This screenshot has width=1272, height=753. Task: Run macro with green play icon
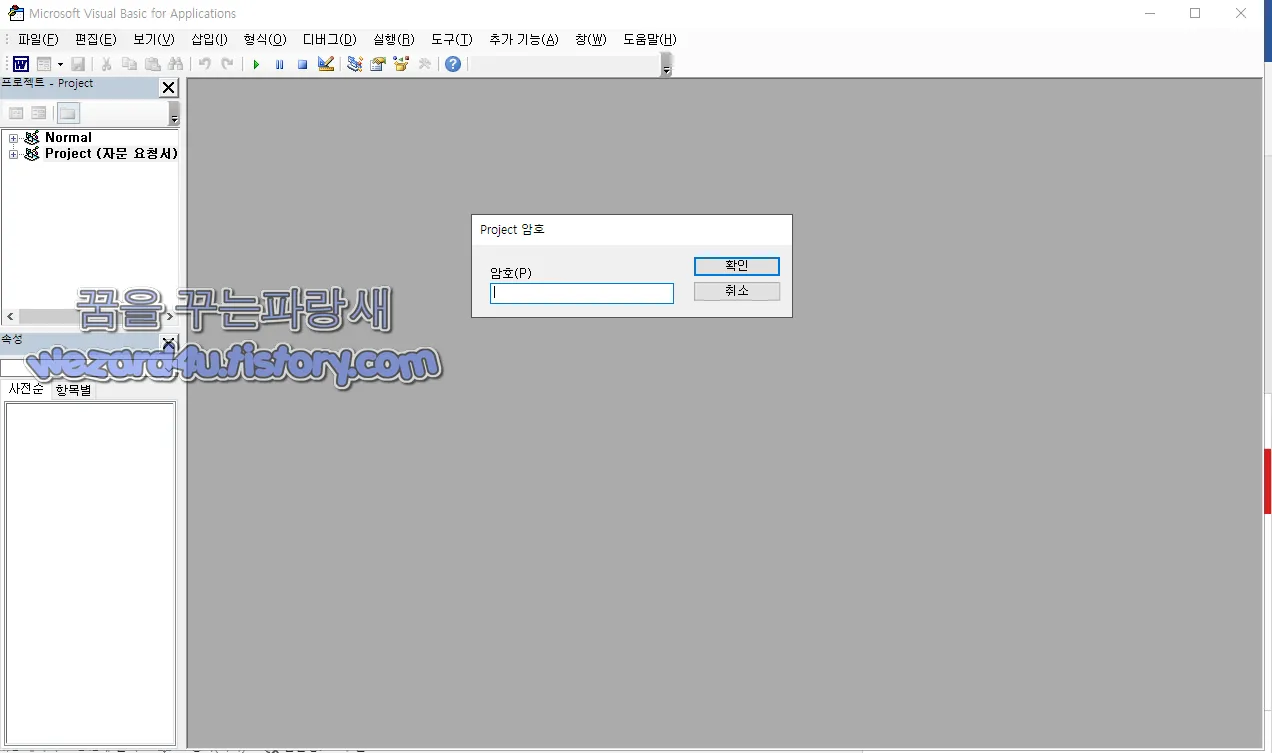[x=256, y=64]
